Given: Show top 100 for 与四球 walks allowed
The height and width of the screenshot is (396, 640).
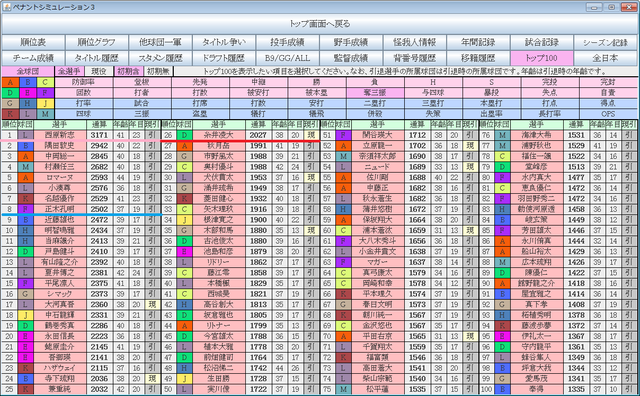Looking at the screenshot, I should 433,93.
